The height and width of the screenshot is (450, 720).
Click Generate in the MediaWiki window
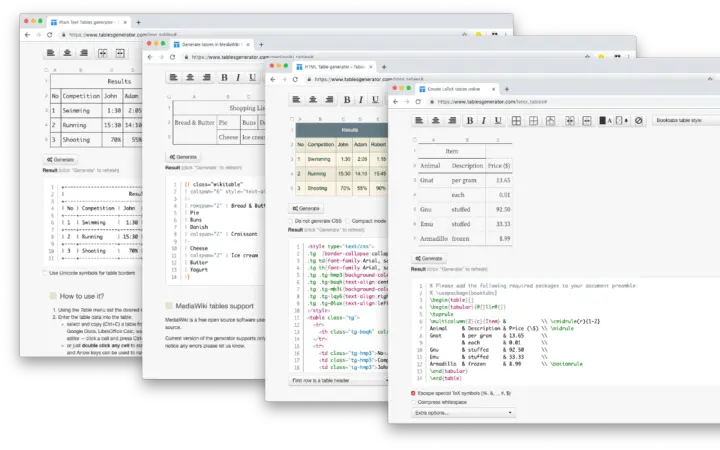point(183,157)
